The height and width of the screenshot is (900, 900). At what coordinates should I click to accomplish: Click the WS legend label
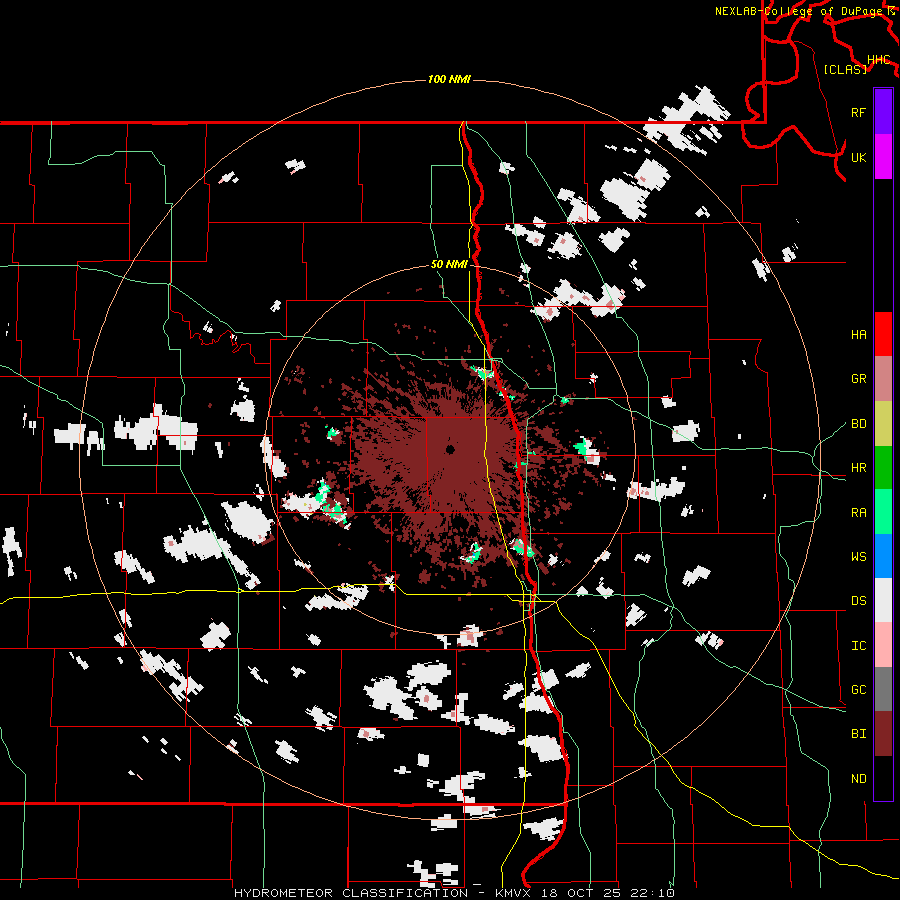click(858, 557)
